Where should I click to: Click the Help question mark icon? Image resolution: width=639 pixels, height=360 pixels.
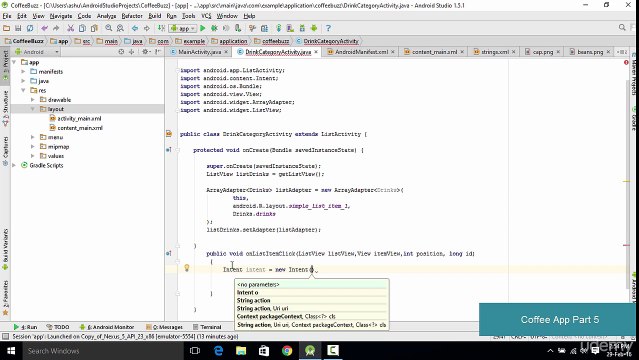pyautogui.click(x=328, y=28)
